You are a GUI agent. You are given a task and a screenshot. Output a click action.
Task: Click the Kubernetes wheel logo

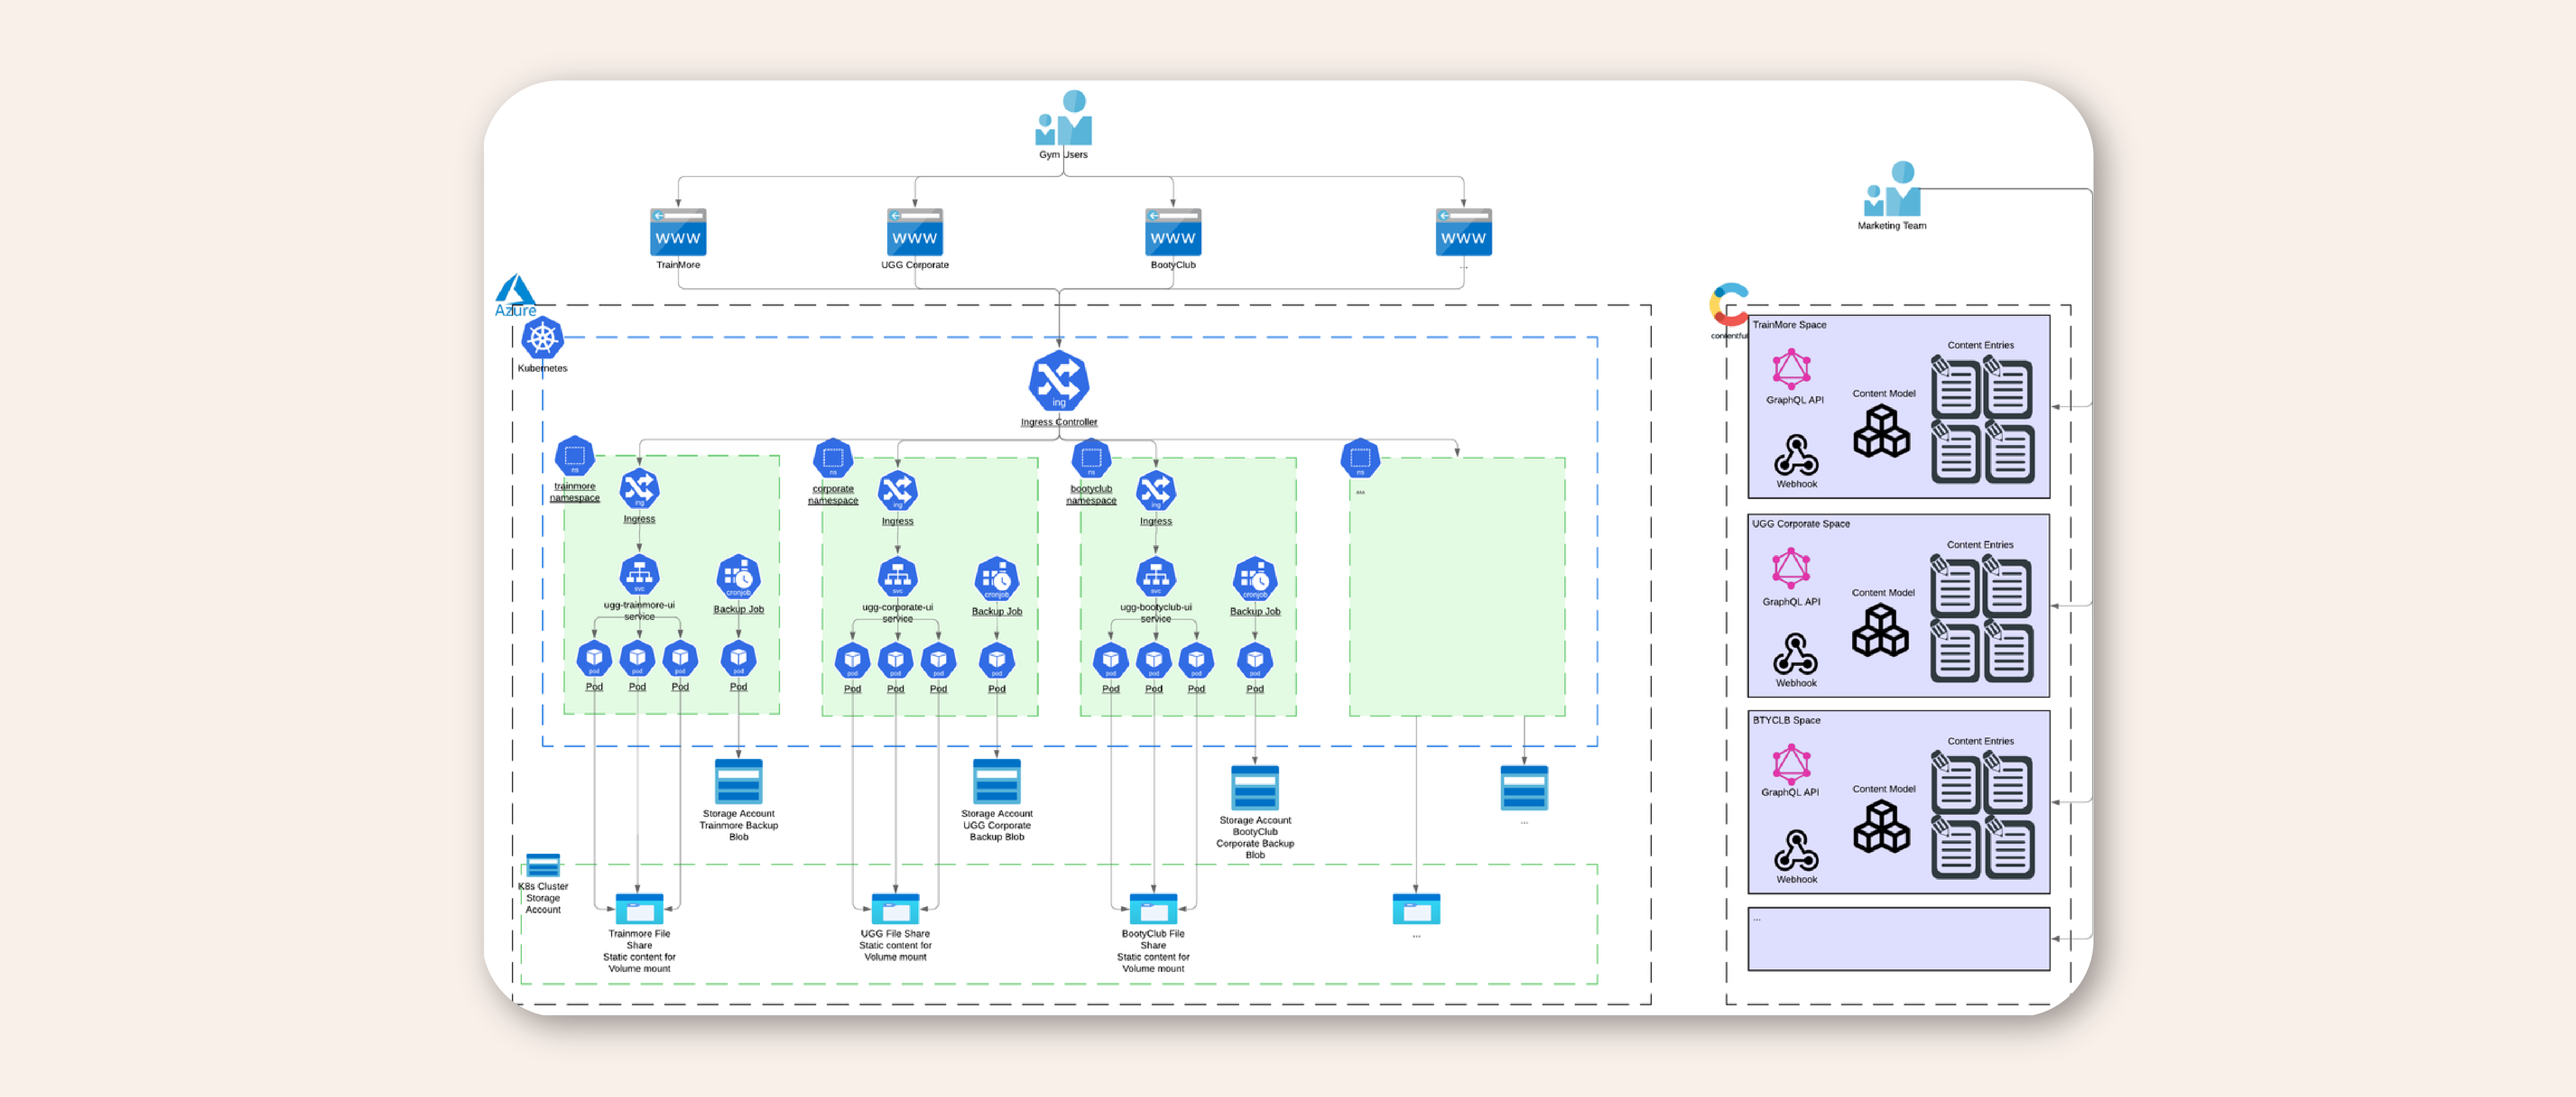click(x=542, y=339)
